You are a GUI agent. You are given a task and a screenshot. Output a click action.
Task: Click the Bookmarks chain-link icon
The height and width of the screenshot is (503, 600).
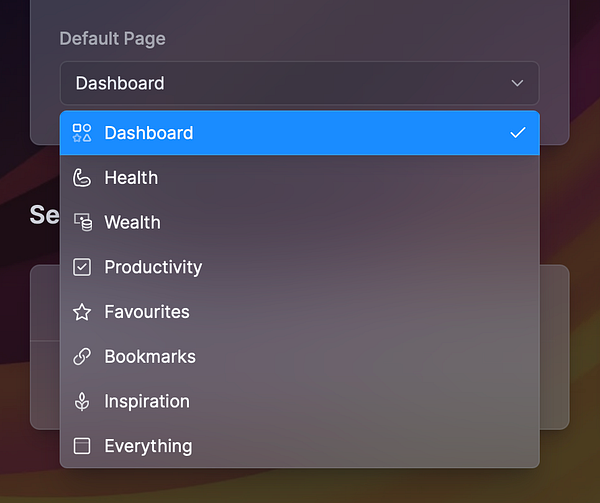82,357
